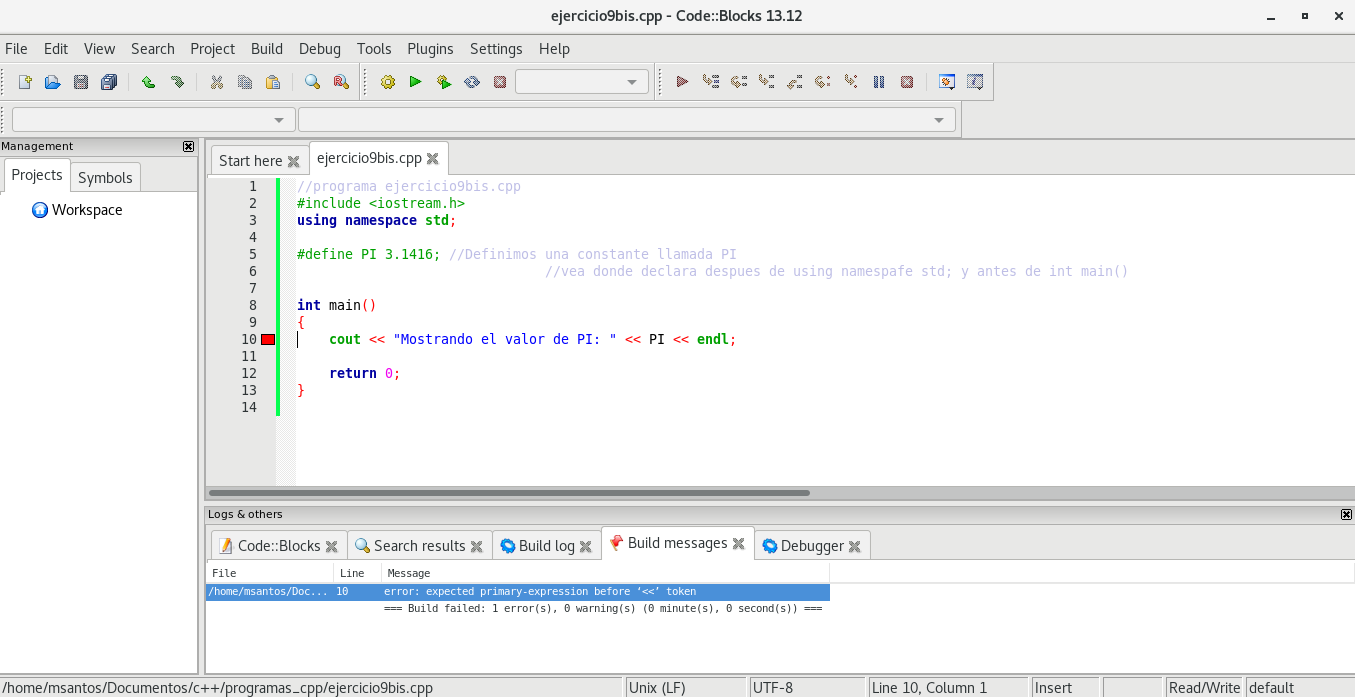Click the Find magnifier icon
Viewport: 1355px width, 697px height.
point(312,82)
